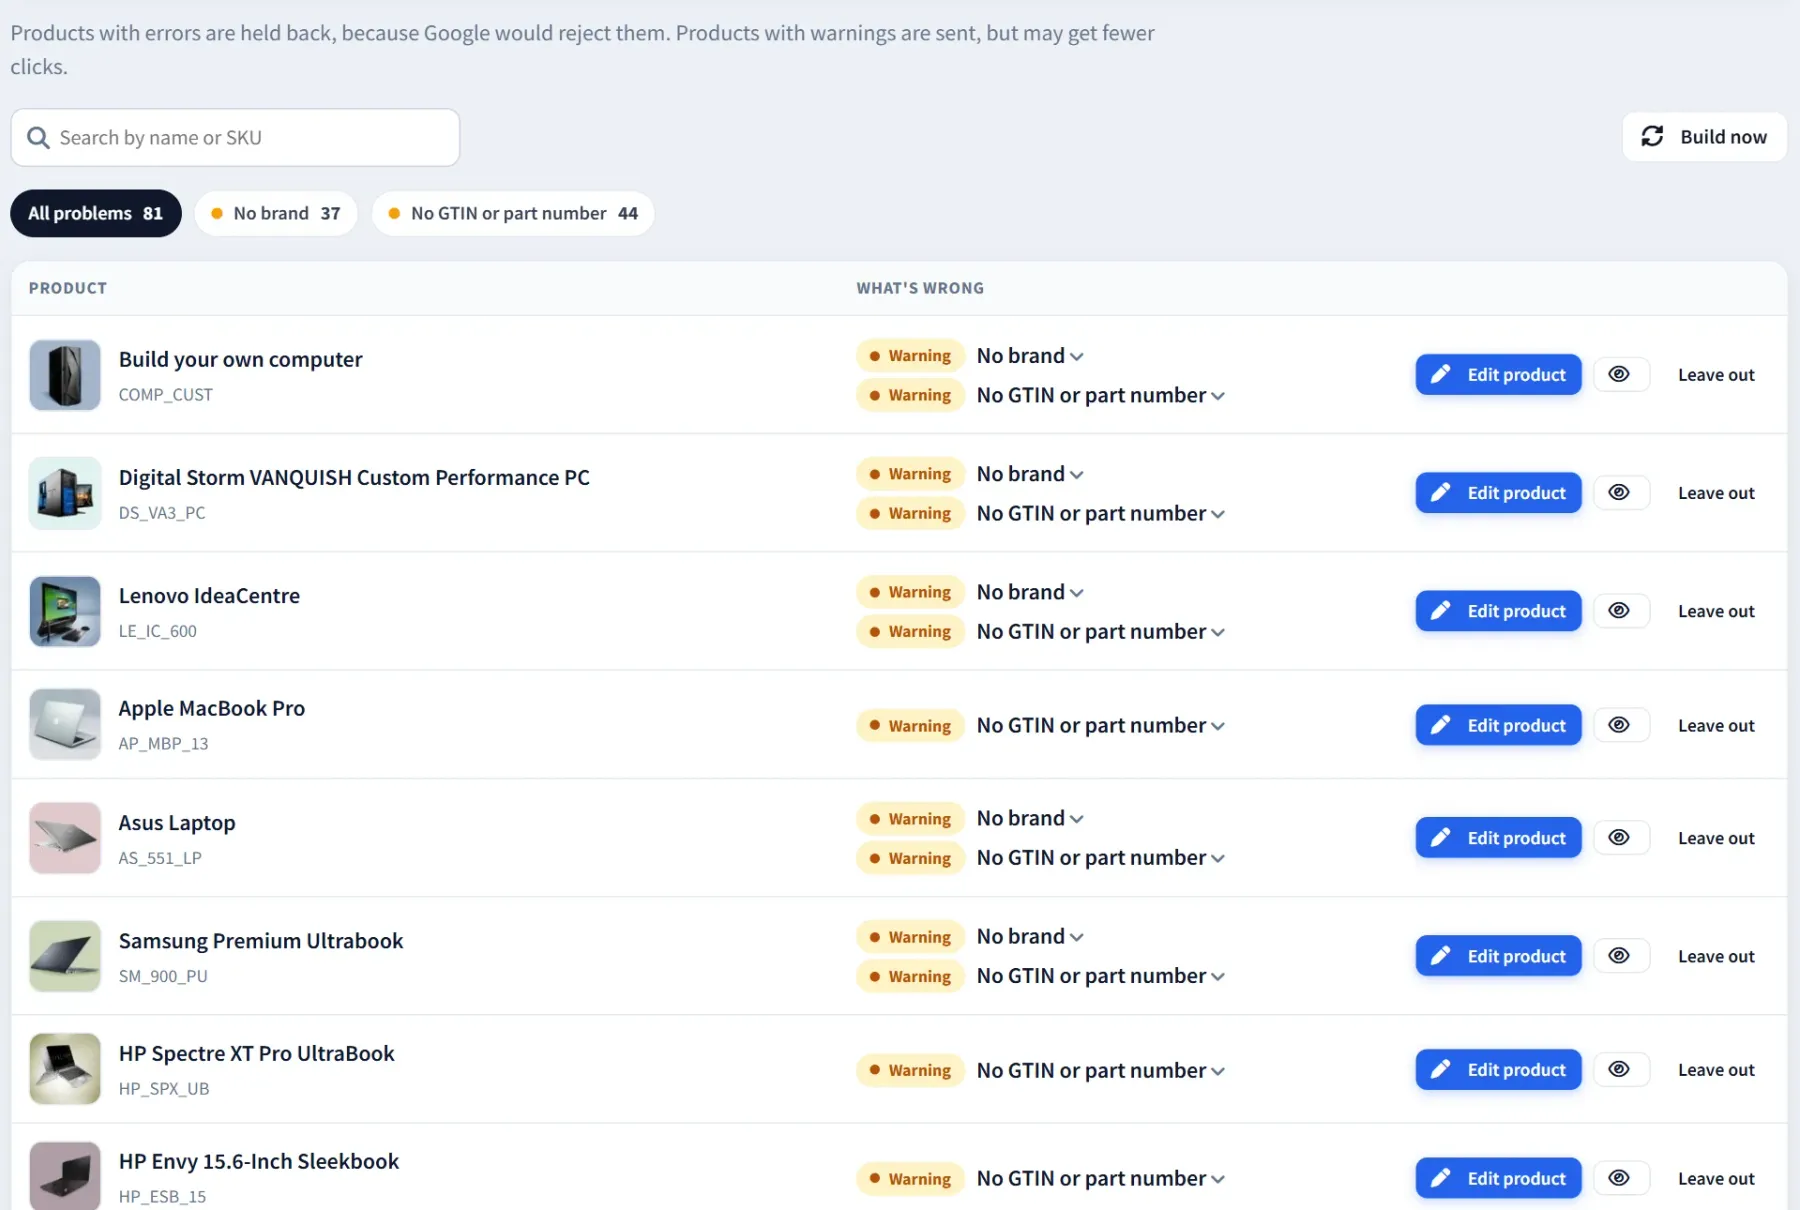Edit product Samsung Premium Ultrabook
The height and width of the screenshot is (1210, 1800).
pyautogui.click(x=1498, y=955)
